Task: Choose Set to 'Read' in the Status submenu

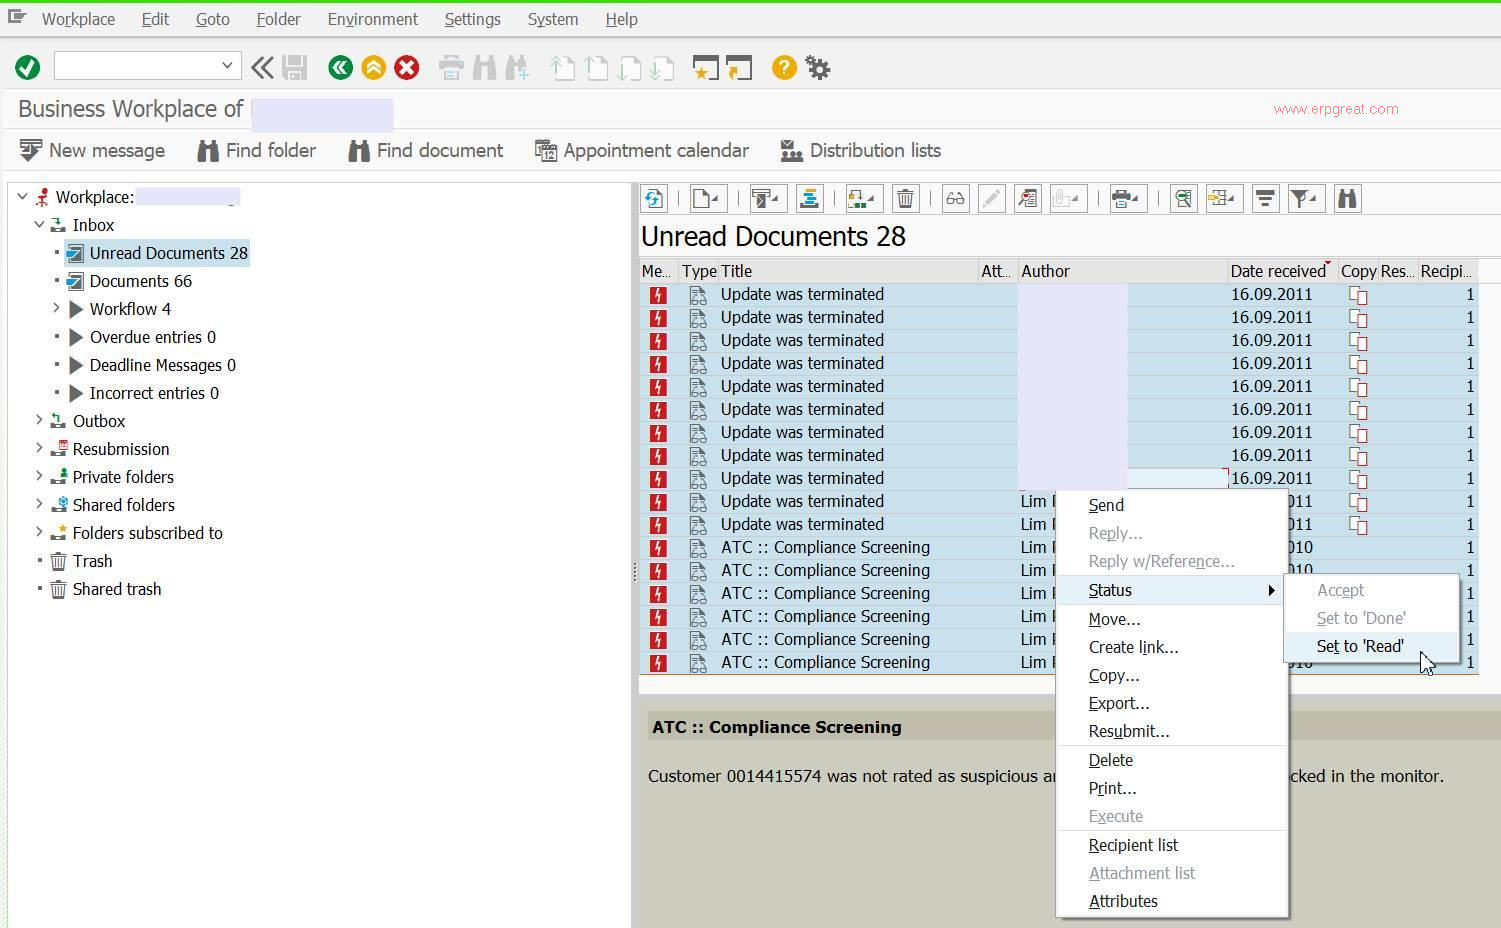Action: tap(1359, 647)
